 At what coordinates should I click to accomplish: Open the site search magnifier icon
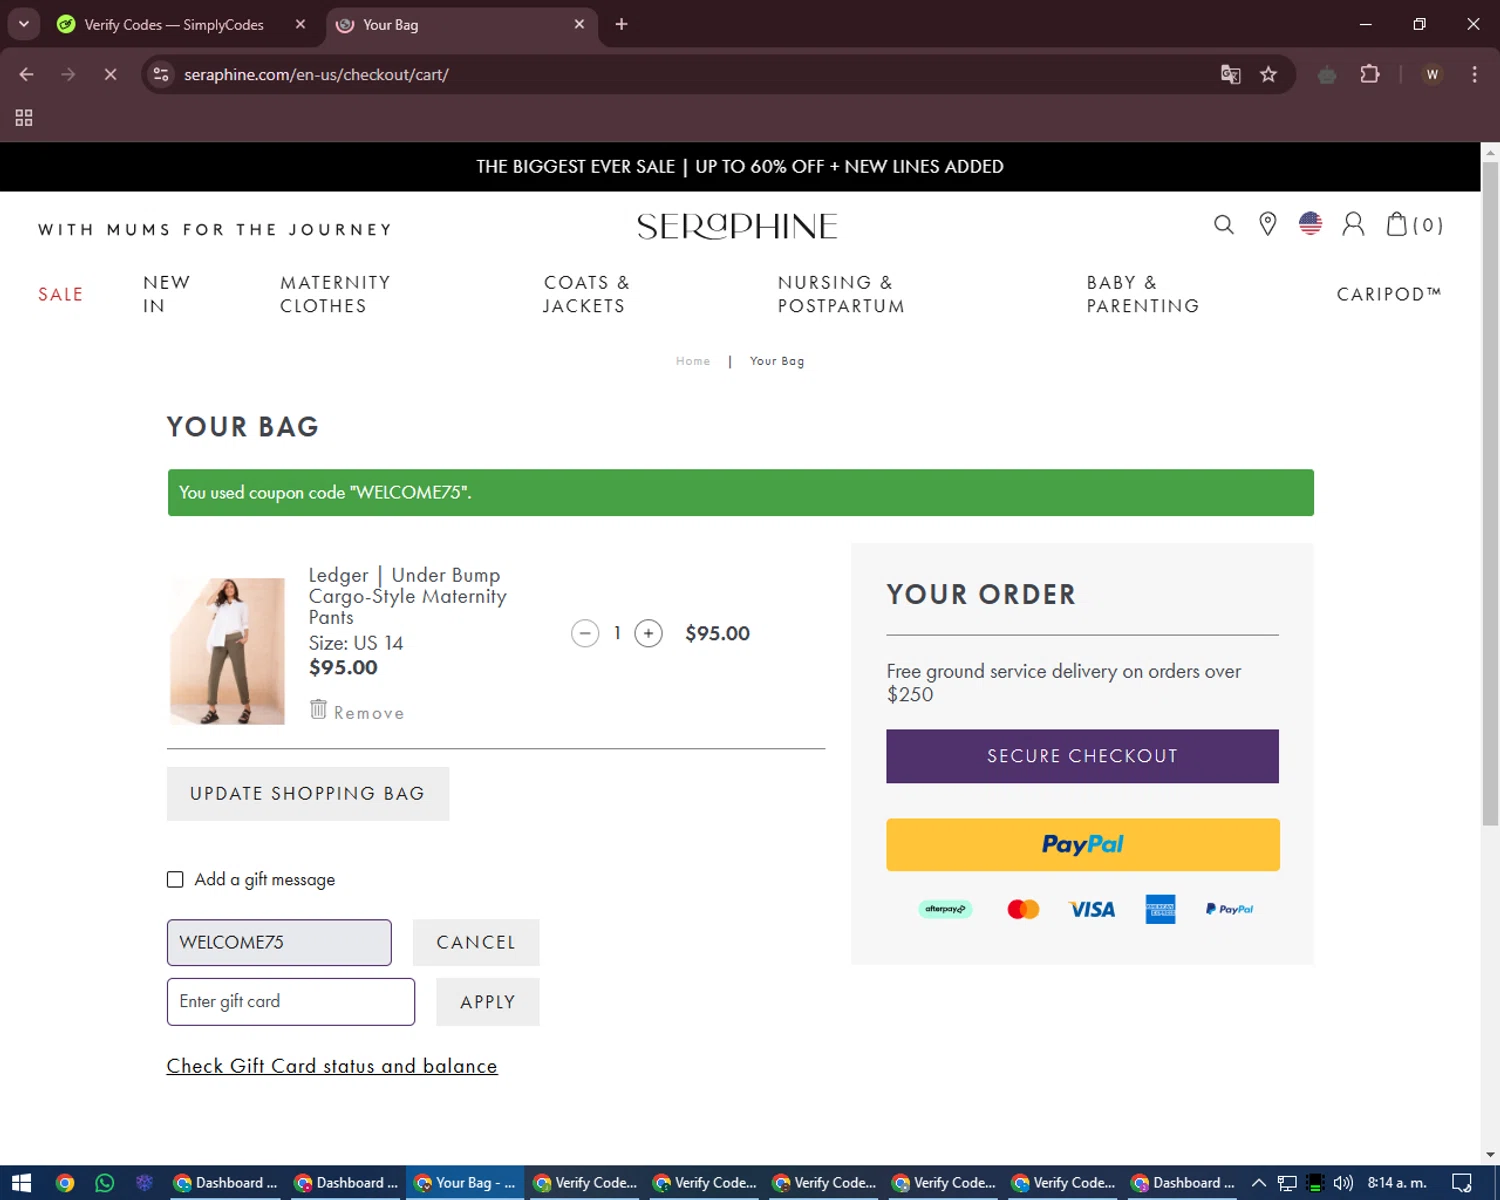[1223, 225]
